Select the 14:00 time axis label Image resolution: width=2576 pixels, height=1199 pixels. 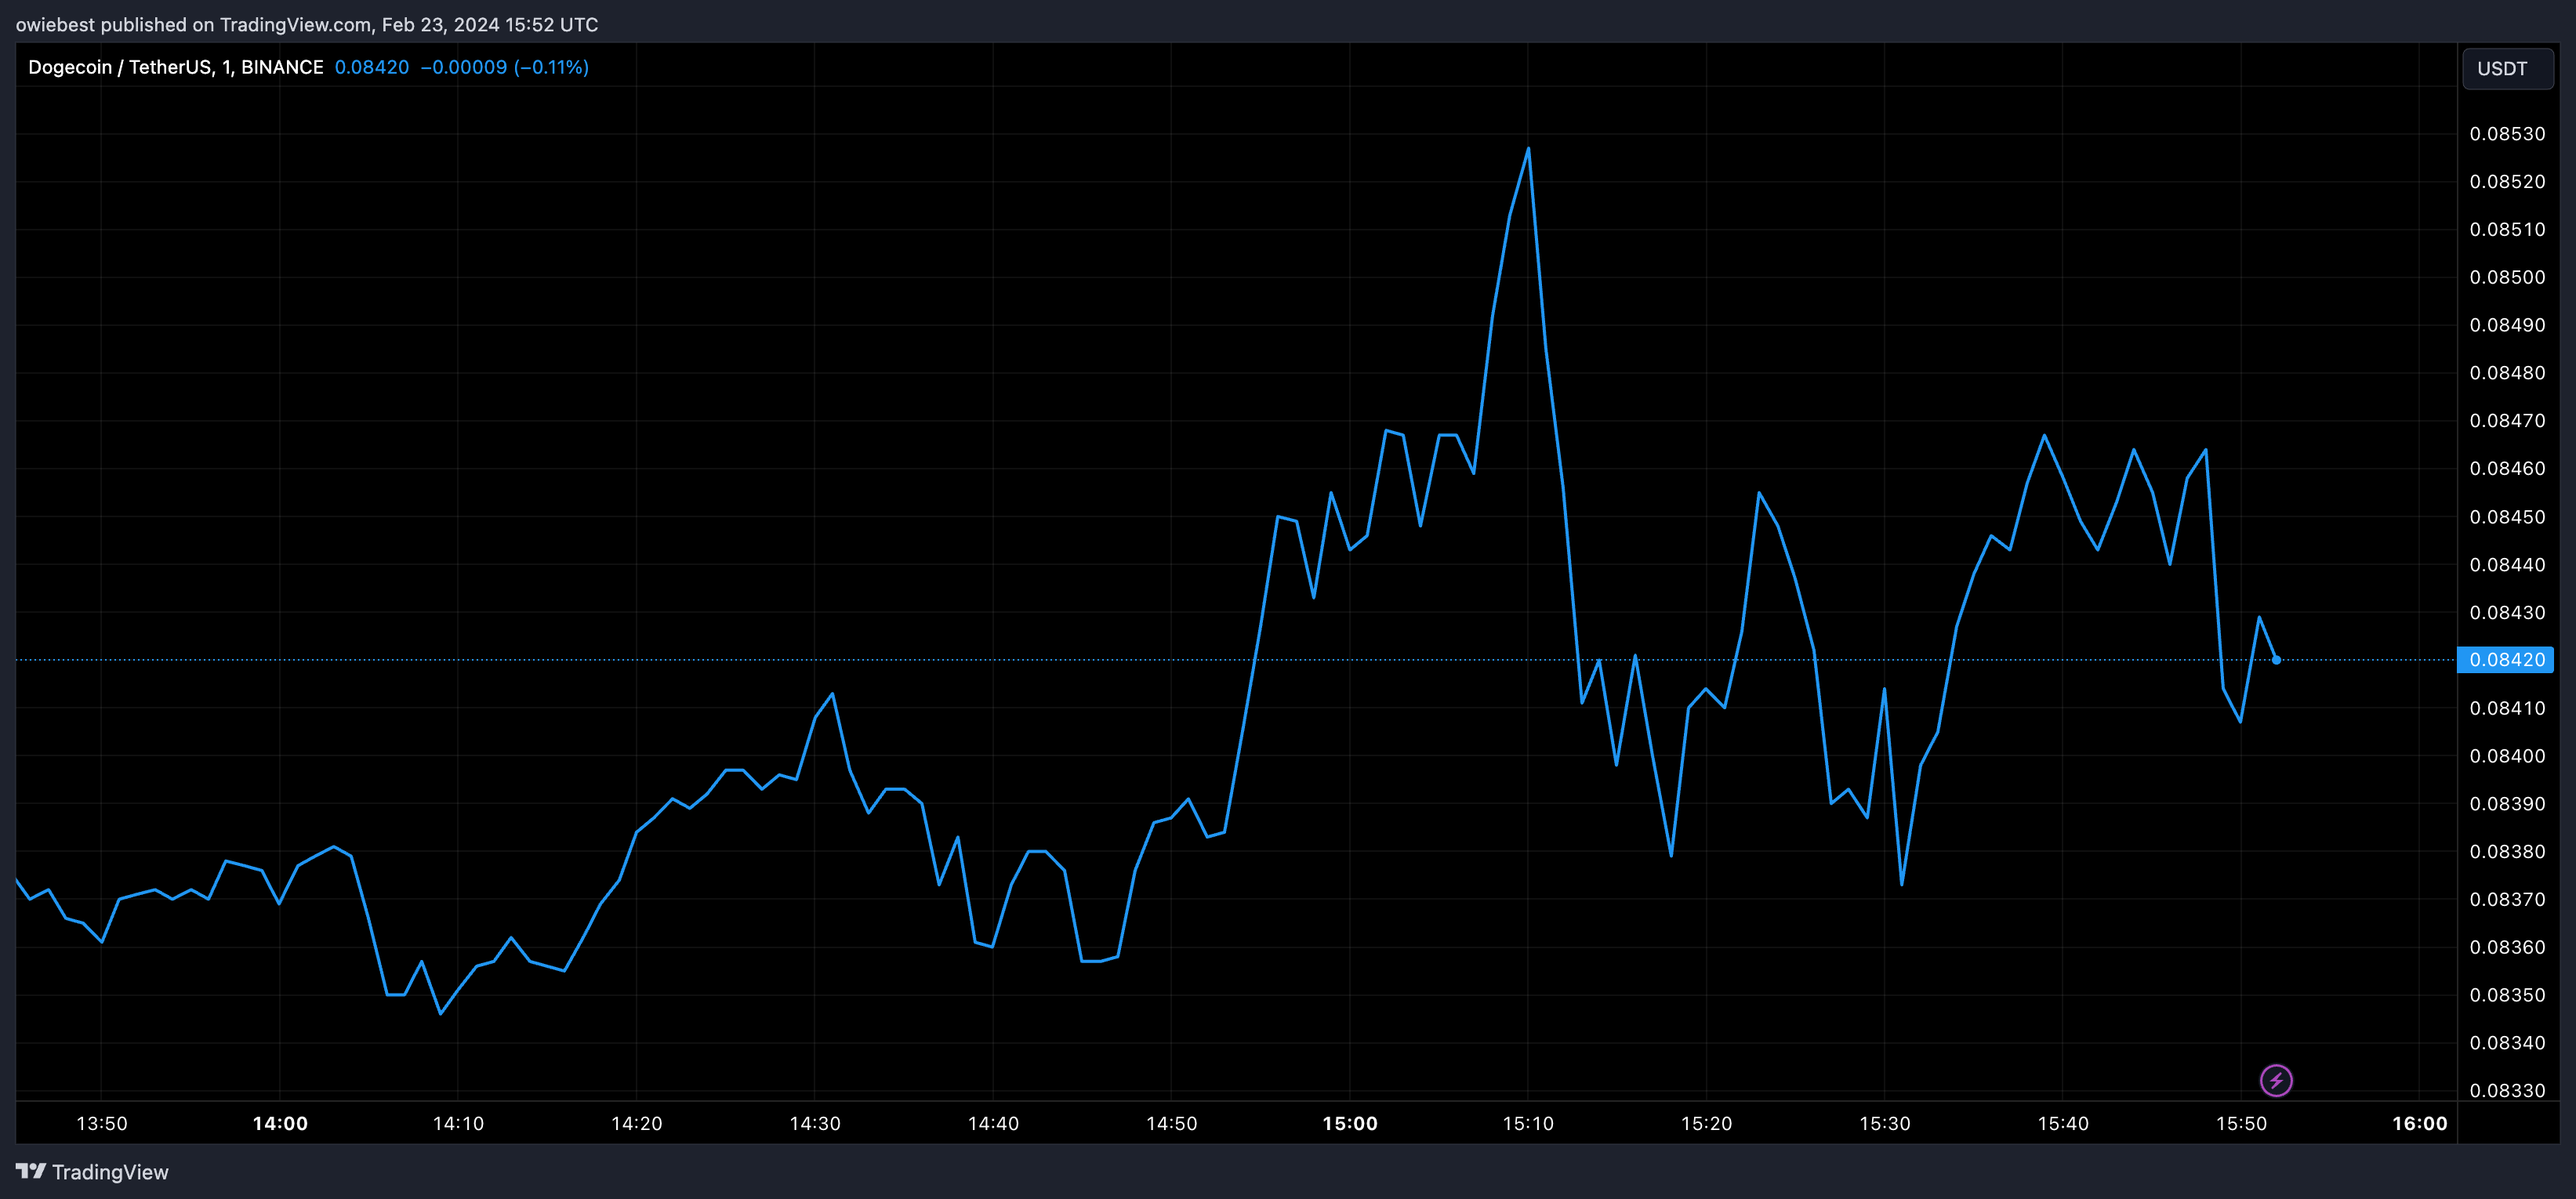(x=280, y=1123)
